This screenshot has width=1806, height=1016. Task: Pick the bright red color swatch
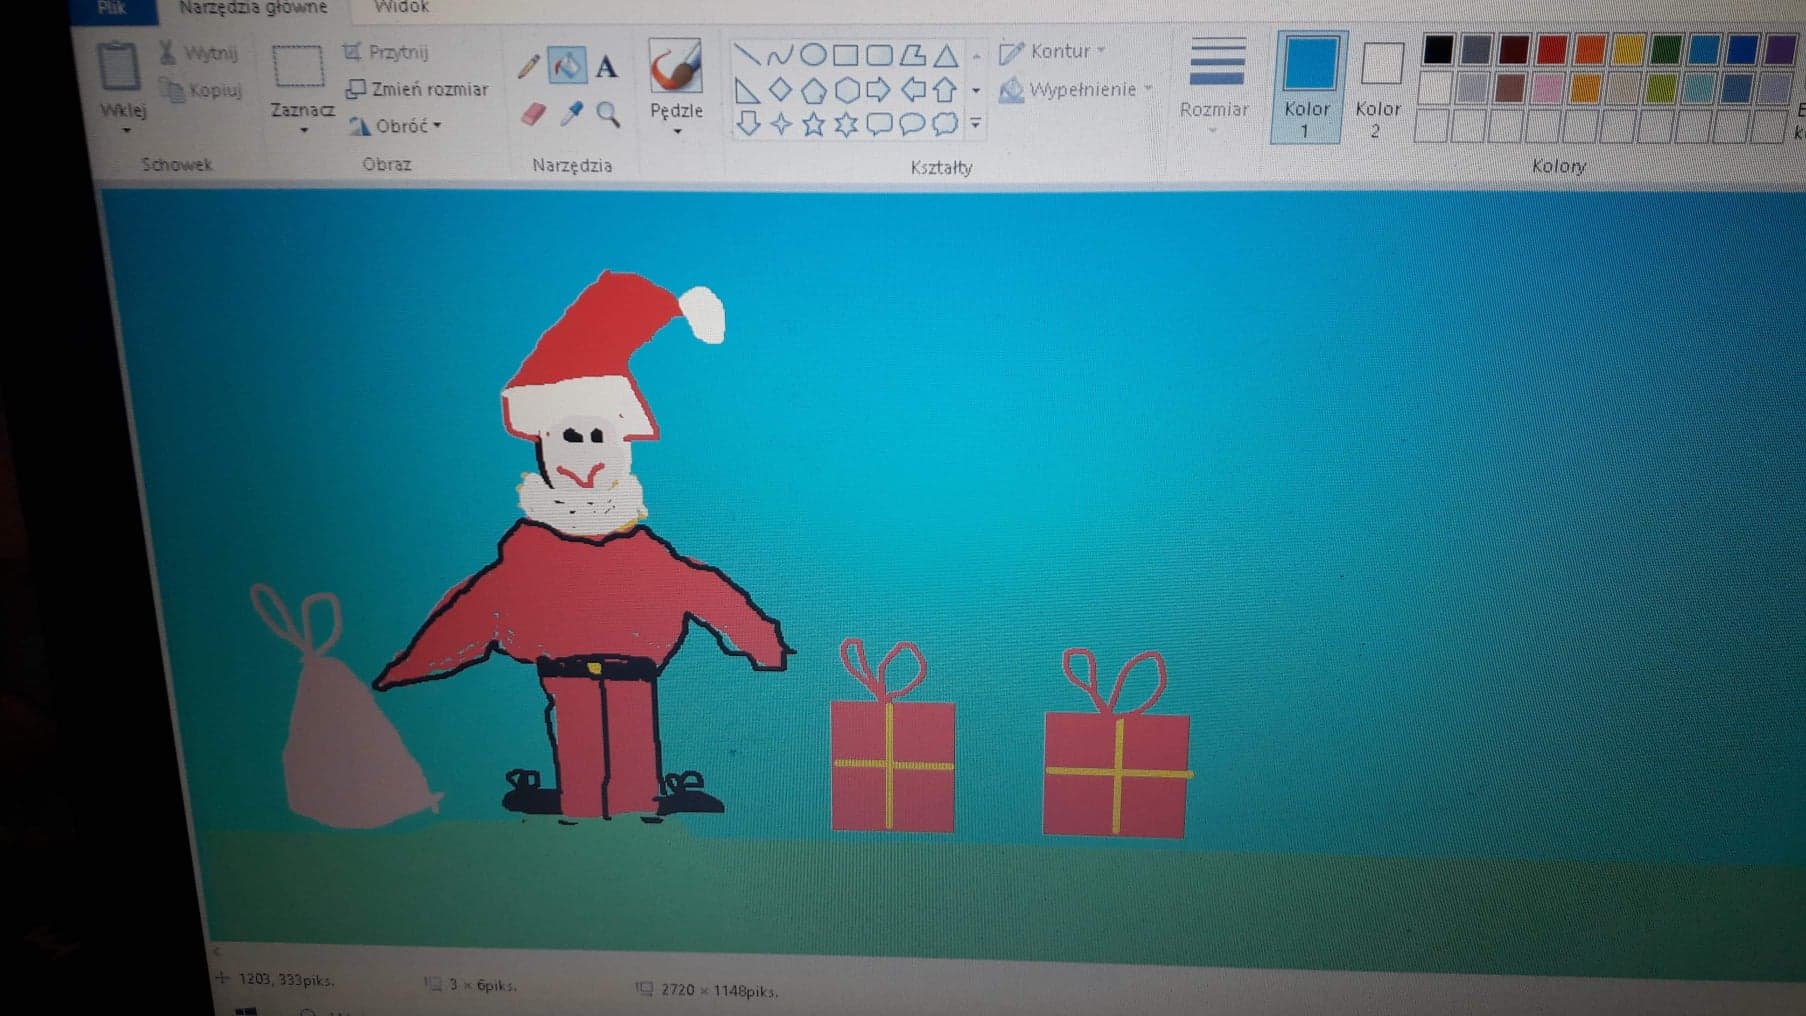click(1552, 48)
